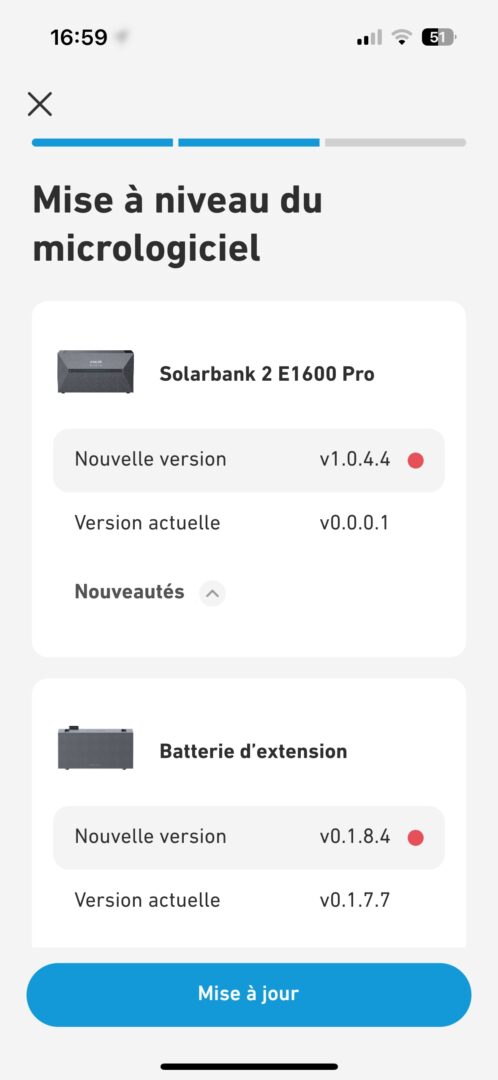Tap the Solarbank 2 E1600 Pro title
The width and height of the screenshot is (498, 1080).
click(x=267, y=373)
